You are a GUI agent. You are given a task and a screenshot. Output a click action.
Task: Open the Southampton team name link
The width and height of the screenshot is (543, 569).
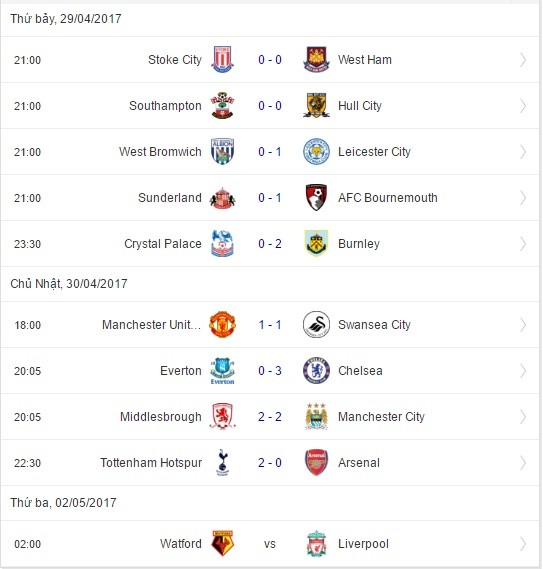(165, 106)
